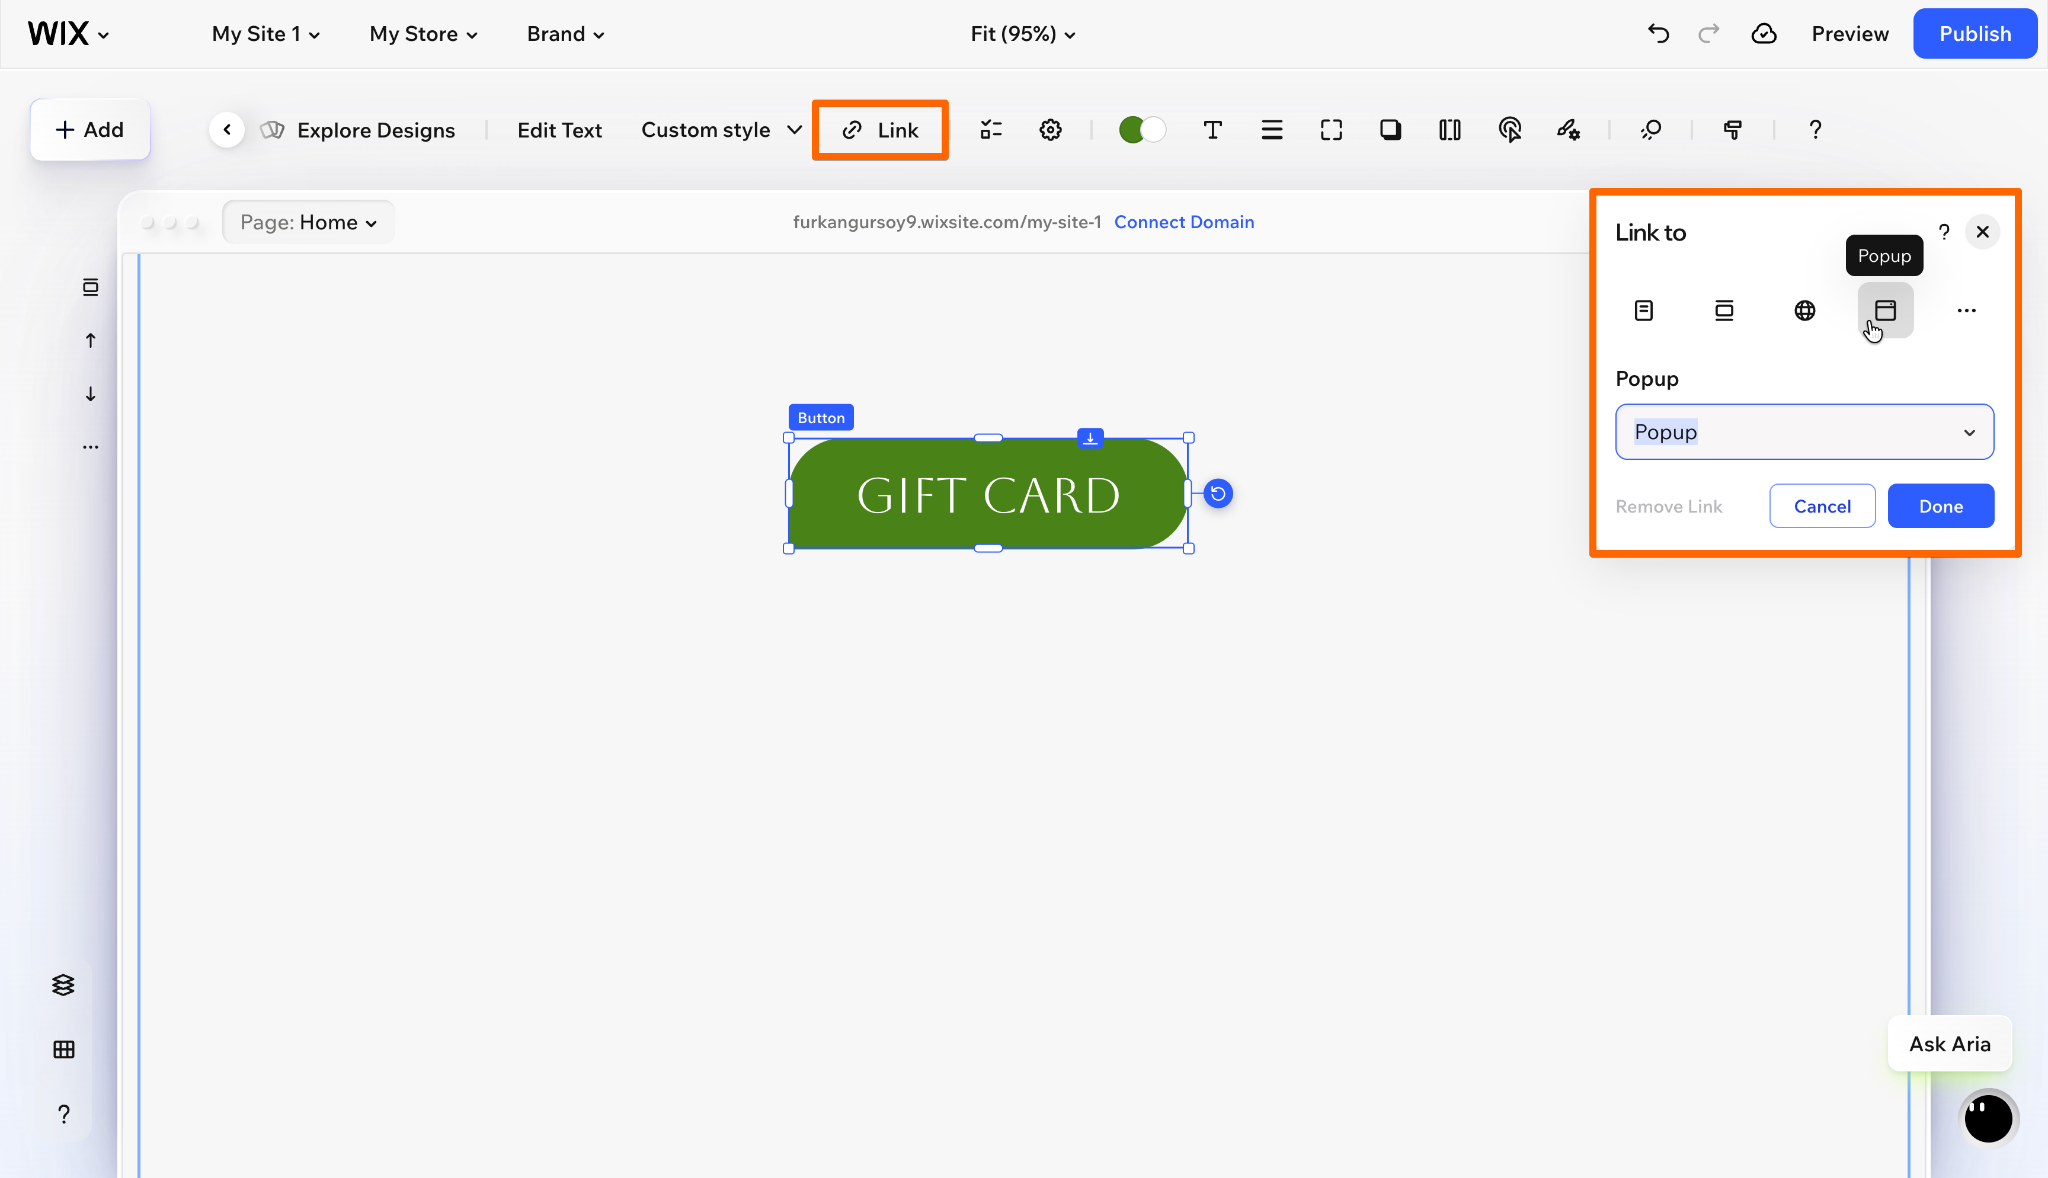Screen dimensions: 2048x1178
Task: Click the more link options ellipsis
Action: click(1967, 310)
